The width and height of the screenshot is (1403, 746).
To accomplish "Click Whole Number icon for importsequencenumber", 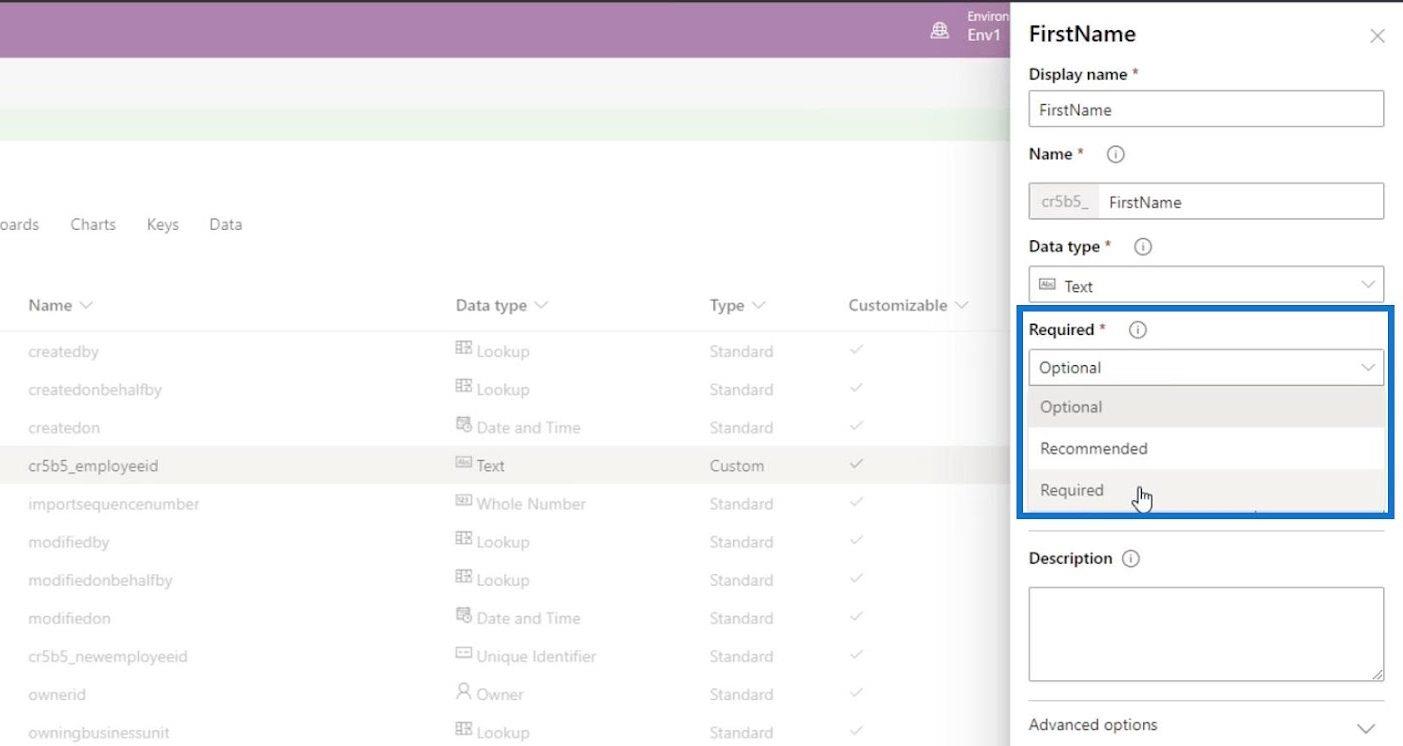I will point(463,501).
